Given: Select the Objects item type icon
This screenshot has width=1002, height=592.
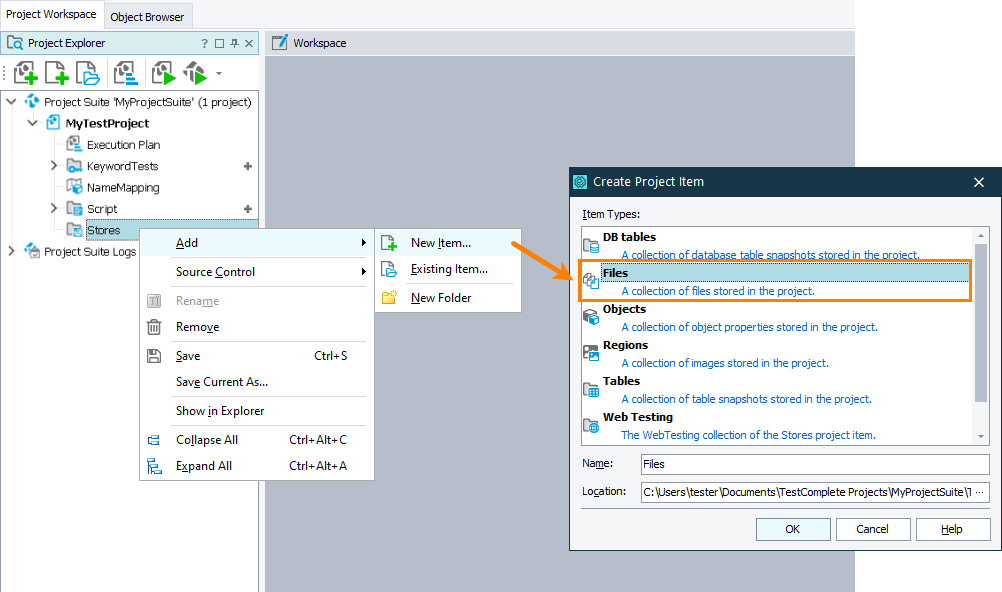Looking at the screenshot, I should (x=590, y=315).
